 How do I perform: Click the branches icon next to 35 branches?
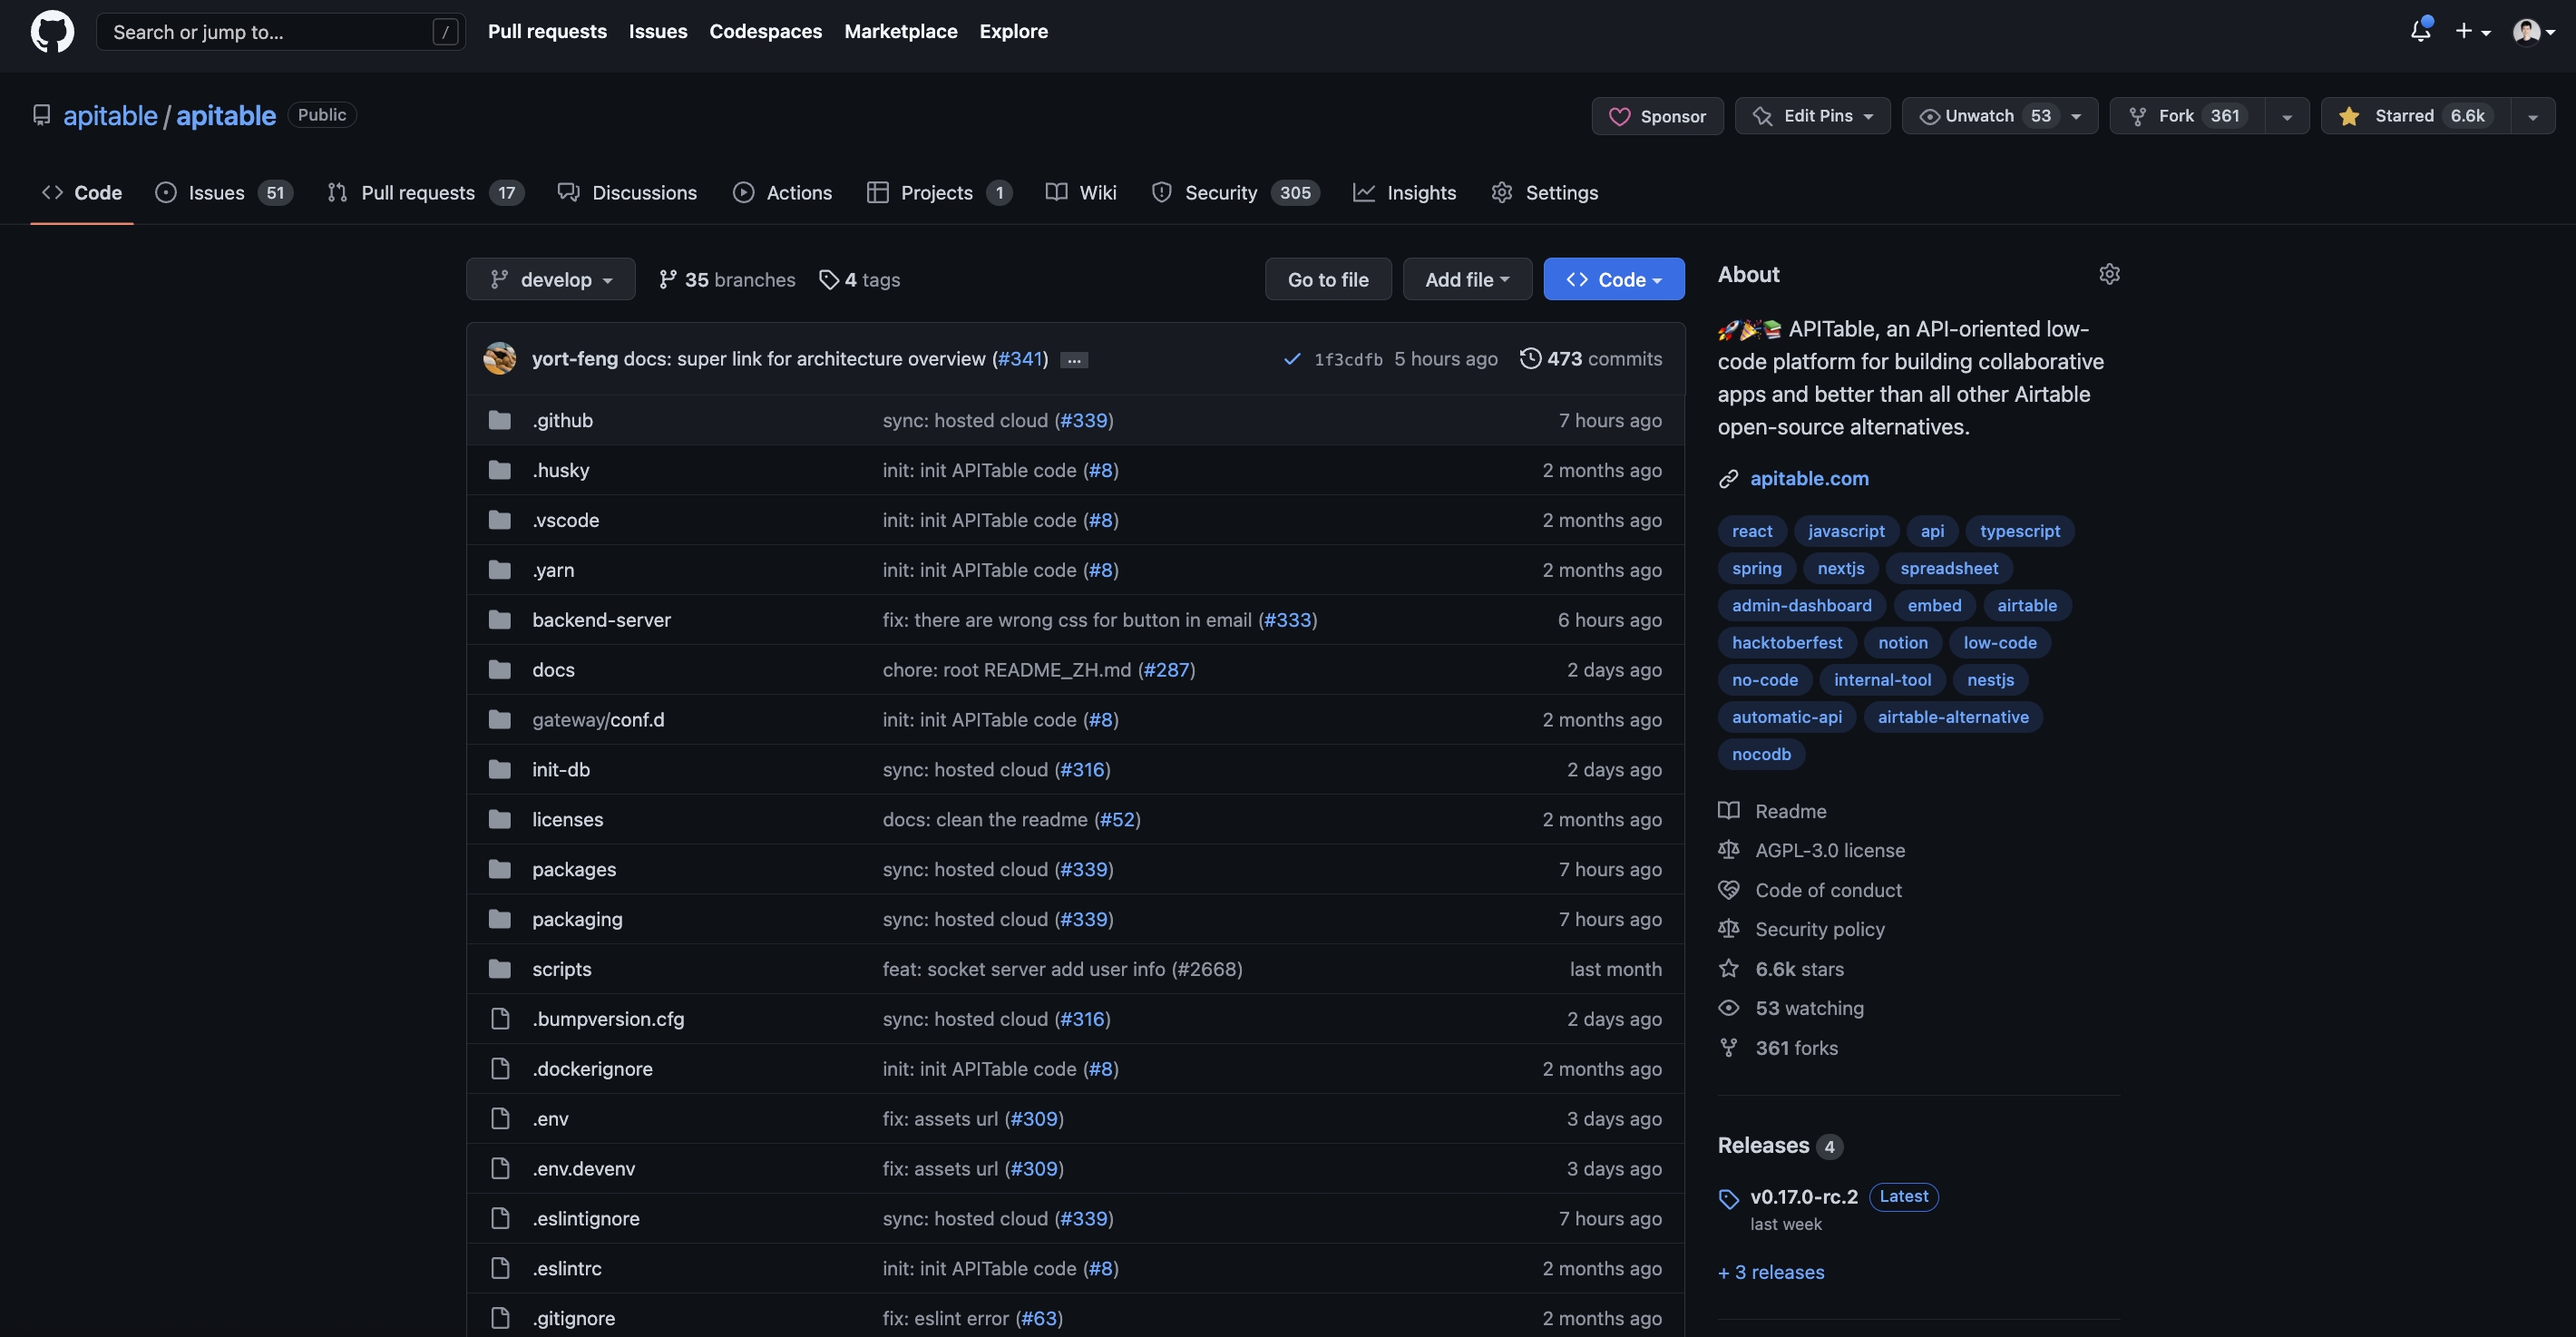click(x=668, y=280)
